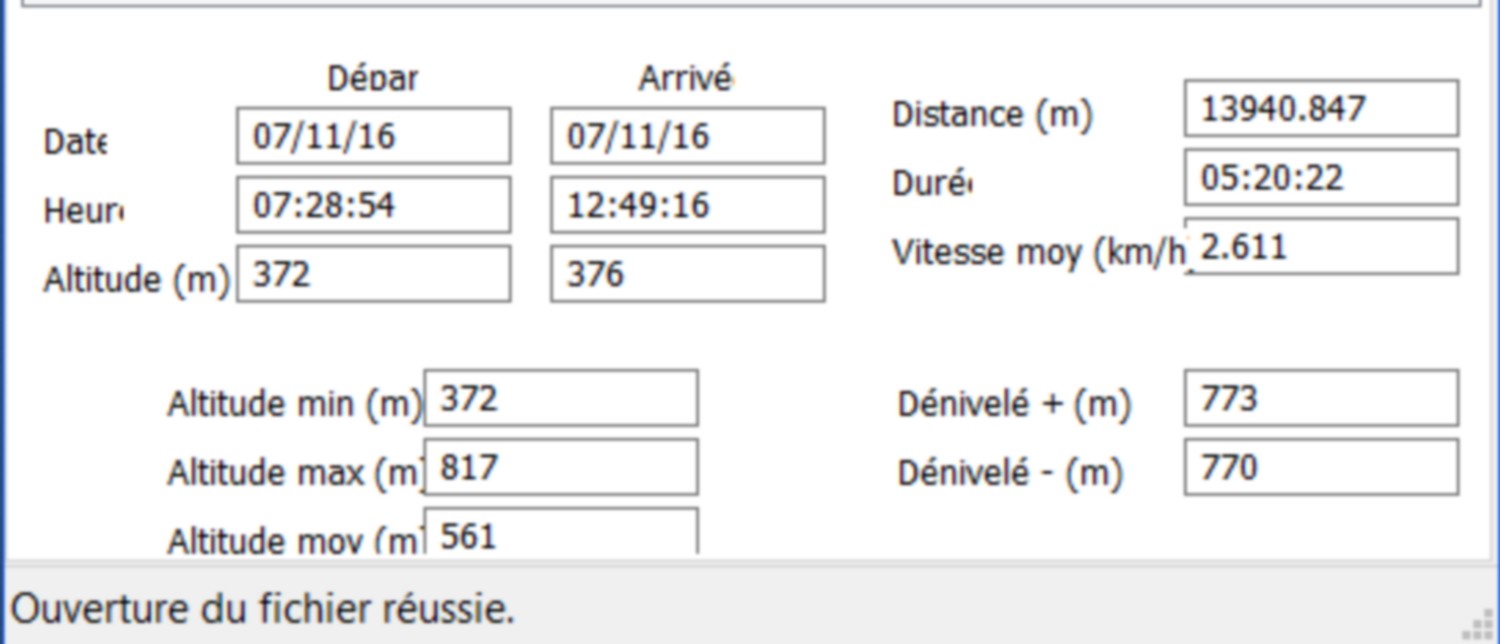The height and width of the screenshot is (644, 1500).
Task: Click the departure date field 07/11/16
Action: [x=374, y=136]
